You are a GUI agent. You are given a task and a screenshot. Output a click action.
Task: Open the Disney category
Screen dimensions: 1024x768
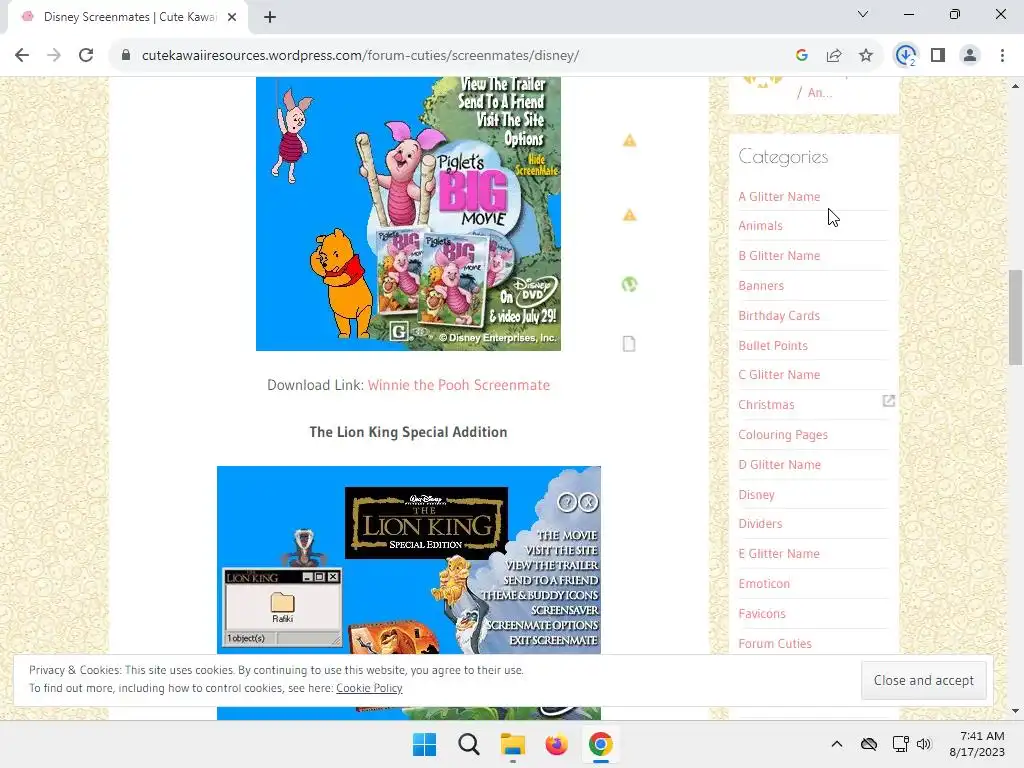[x=756, y=494]
